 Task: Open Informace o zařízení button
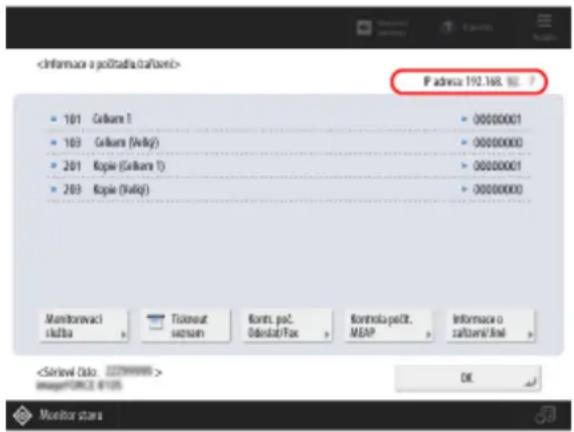point(491,326)
